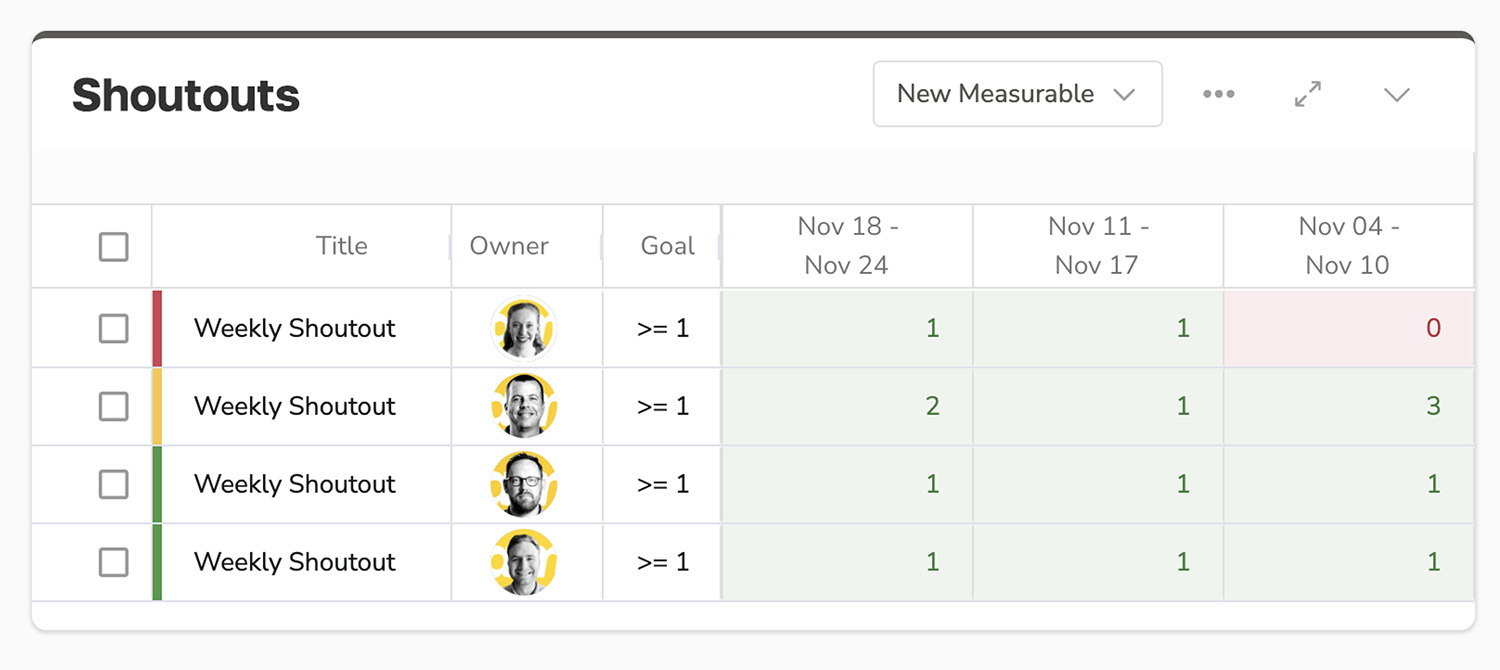Open the three-dots more options menu

(x=1218, y=94)
